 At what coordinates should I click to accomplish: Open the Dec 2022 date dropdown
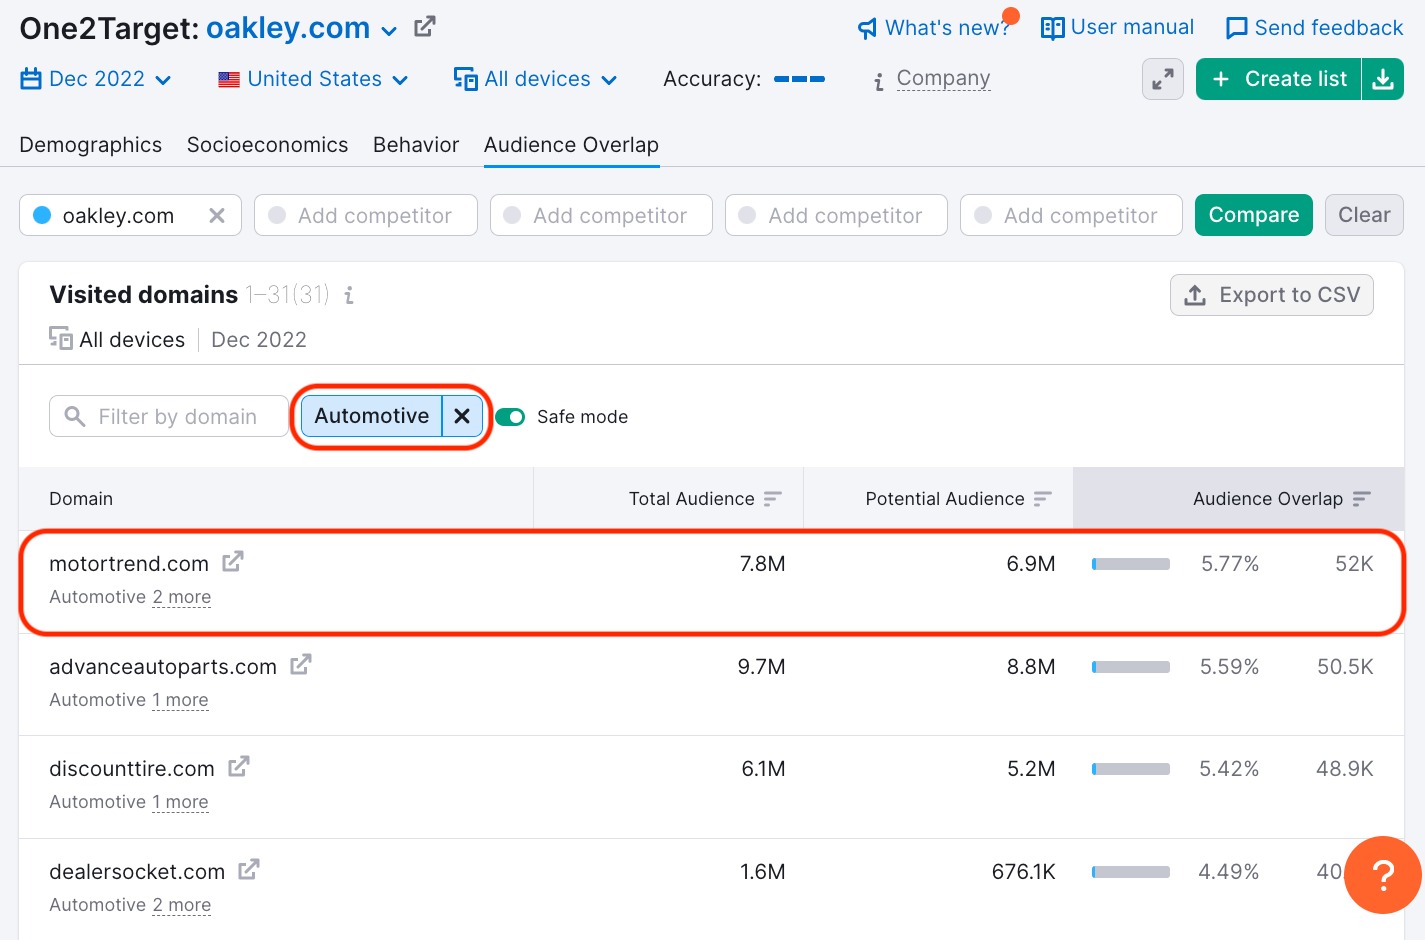[x=96, y=79]
